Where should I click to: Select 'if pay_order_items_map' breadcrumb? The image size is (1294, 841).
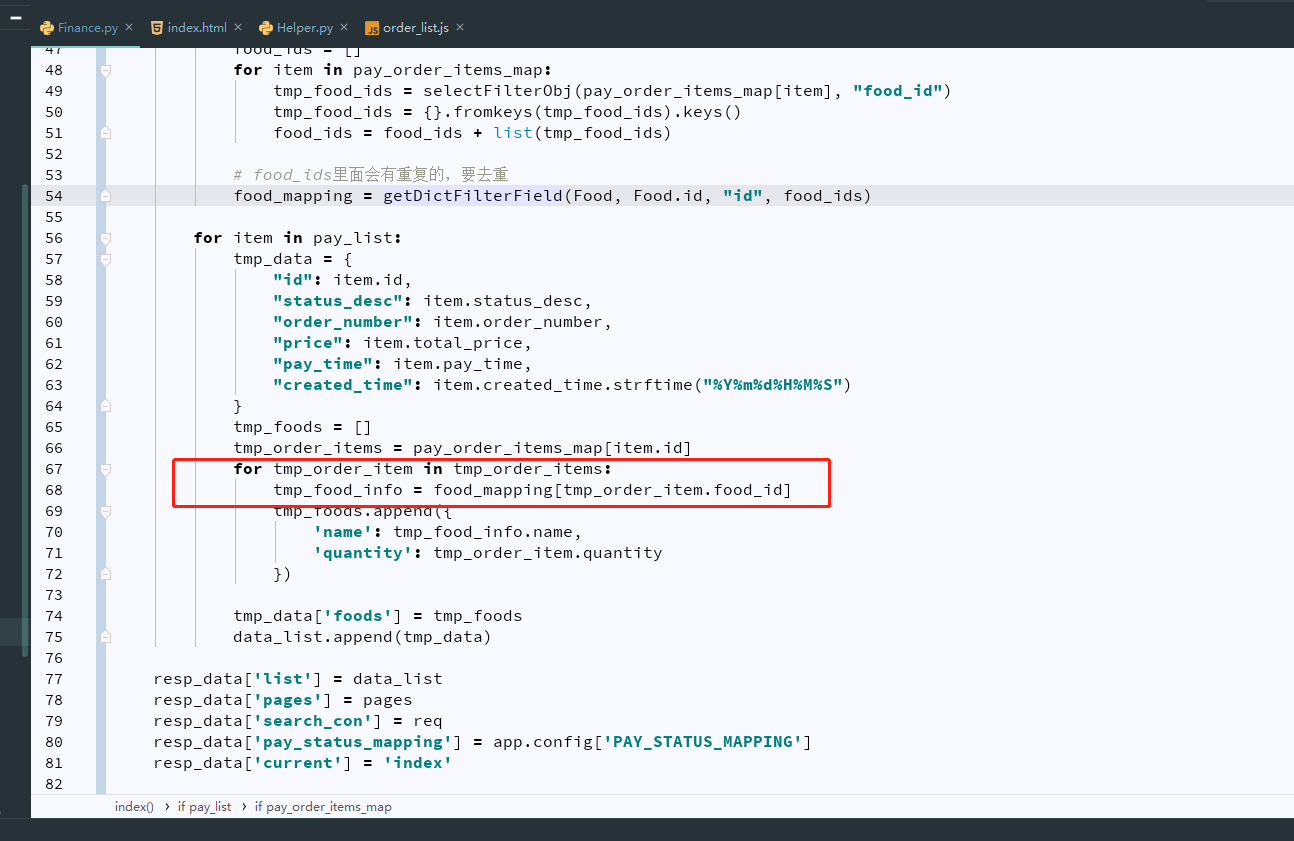click(x=323, y=806)
